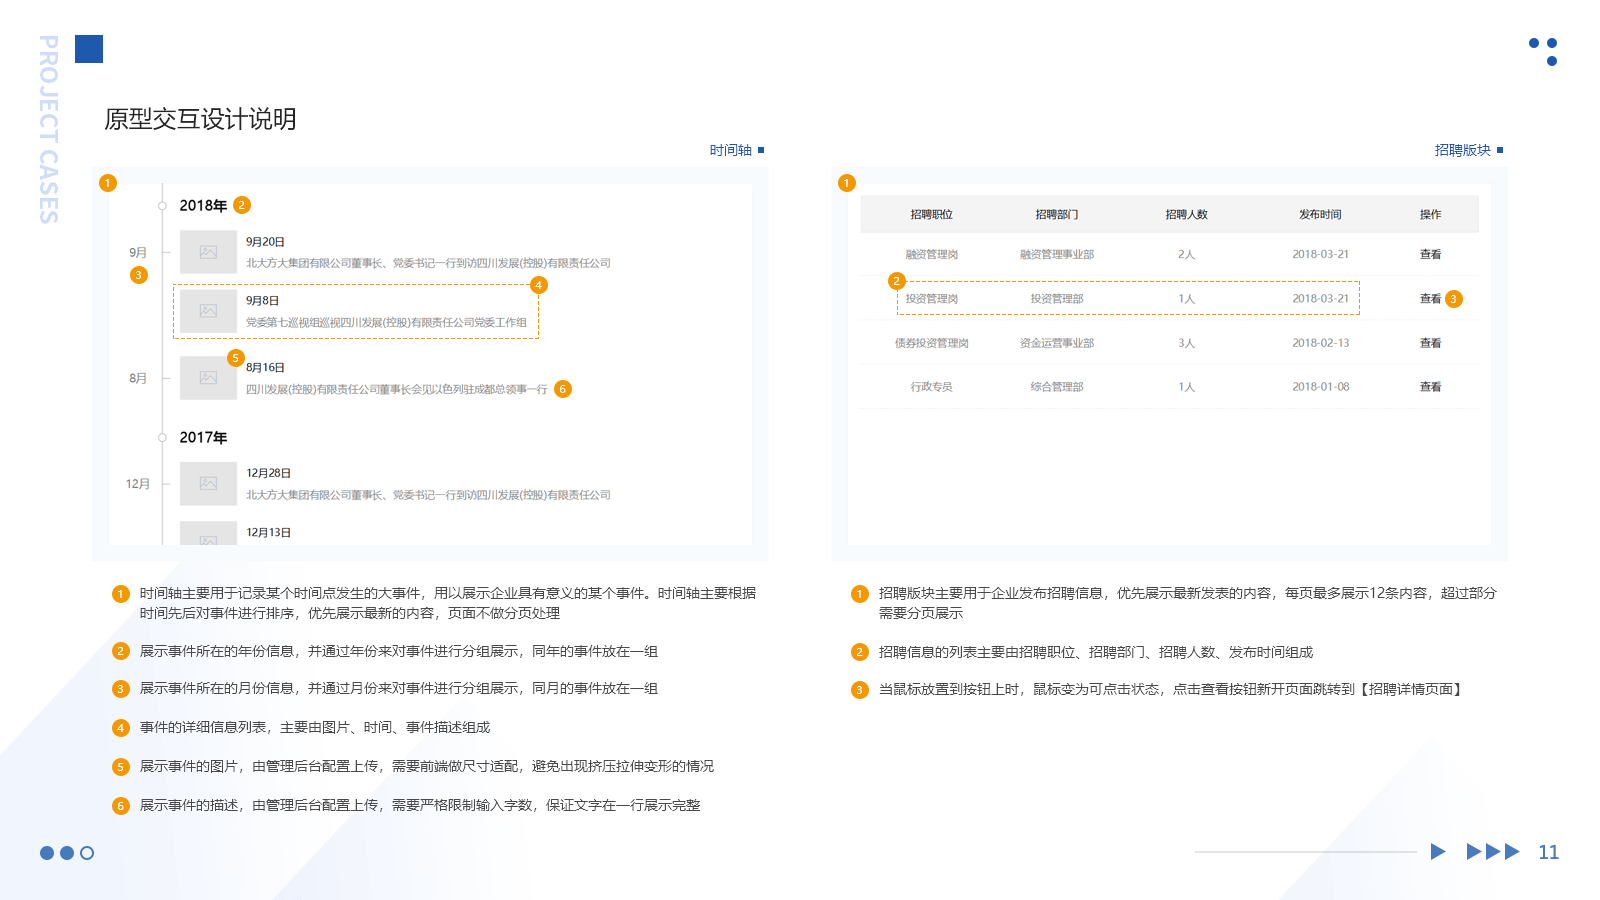Click the triple arrow fast-forward icon
Screen dimensions: 1600x900
point(1493,852)
